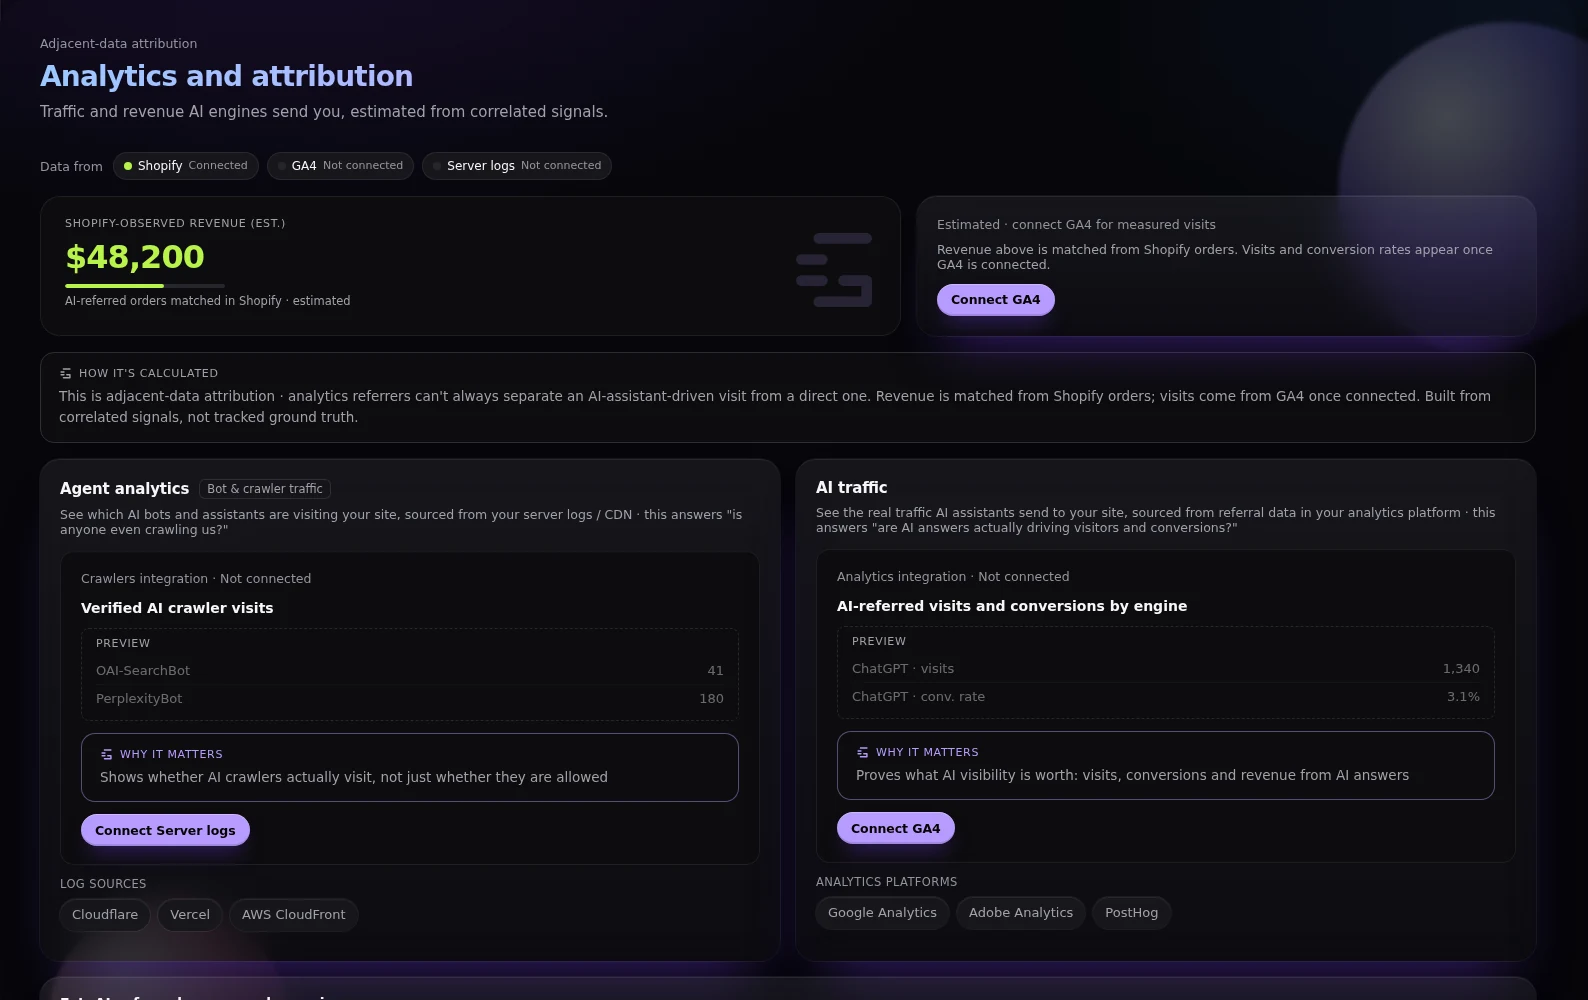Viewport: 1588px width, 1000px height.
Task: Click the $48,200 revenue figure
Action: (135, 257)
